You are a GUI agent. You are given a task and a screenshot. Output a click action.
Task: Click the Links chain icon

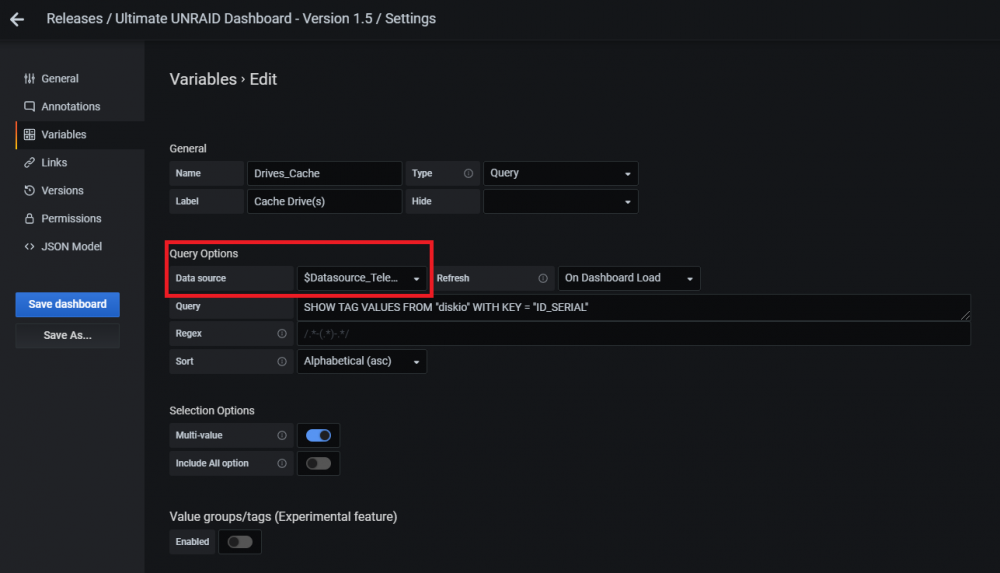click(x=29, y=163)
